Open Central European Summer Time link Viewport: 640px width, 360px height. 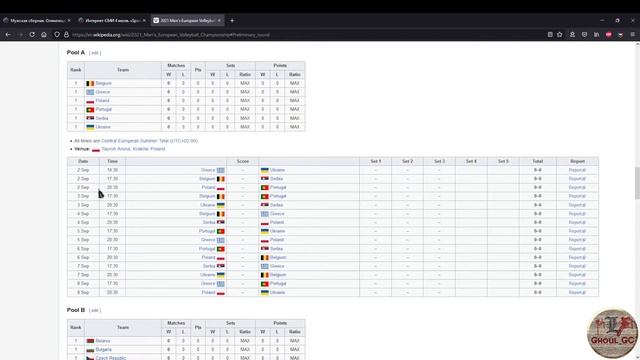tap(135, 141)
